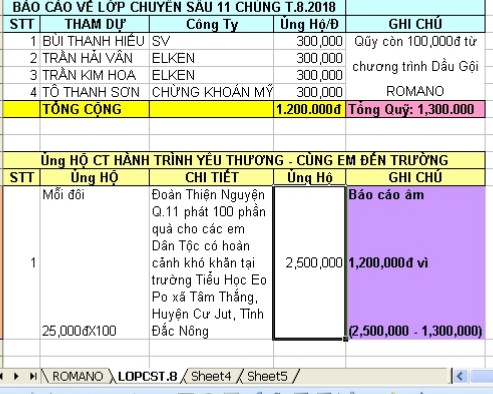Screen dimensions: 493x394
Task: Go to next sheet with tab arrow
Action: tap(16, 376)
